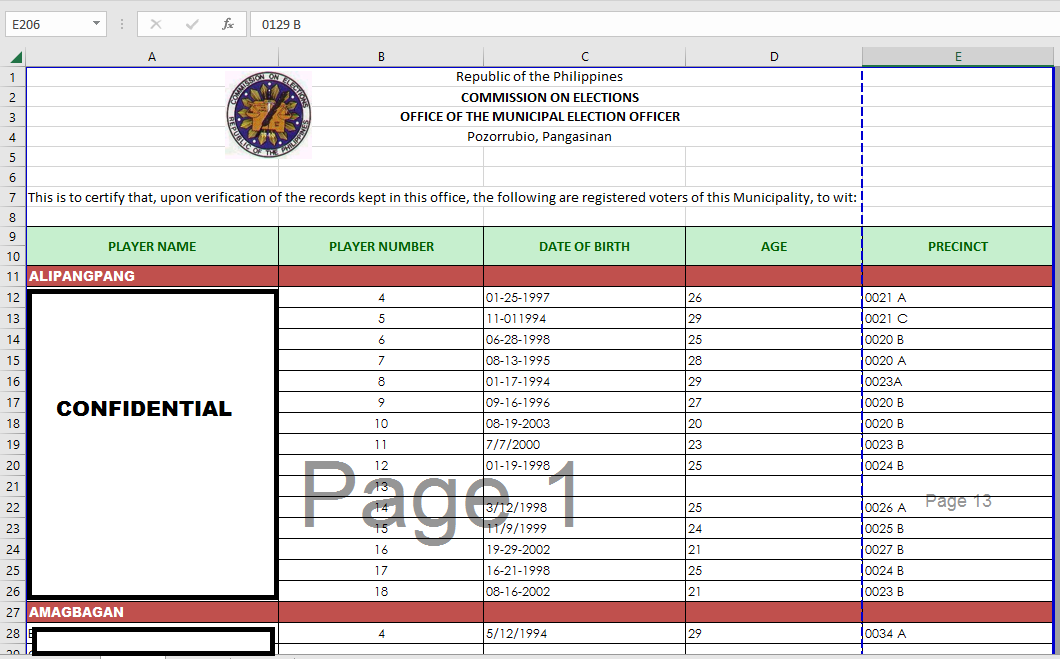Click the PLAYER NUMBER header cell
Image resolution: width=1060 pixels, height=659 pixels.
tap(381, 247)
